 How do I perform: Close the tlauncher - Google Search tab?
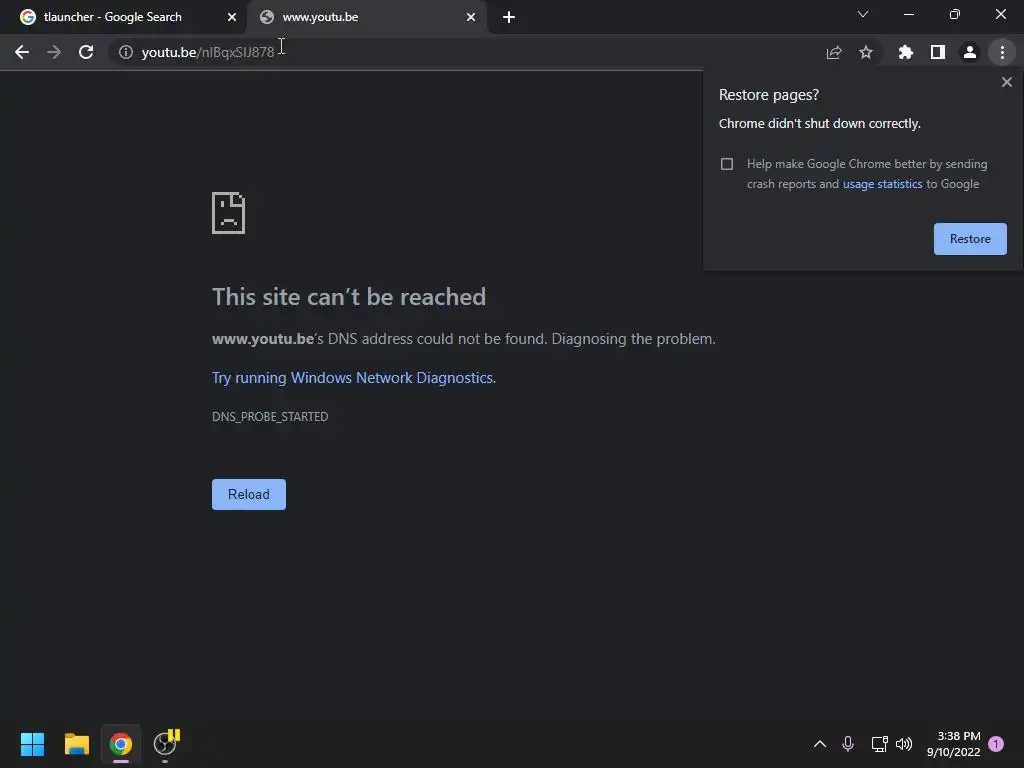pyautogui.click(x=232, y=17)
